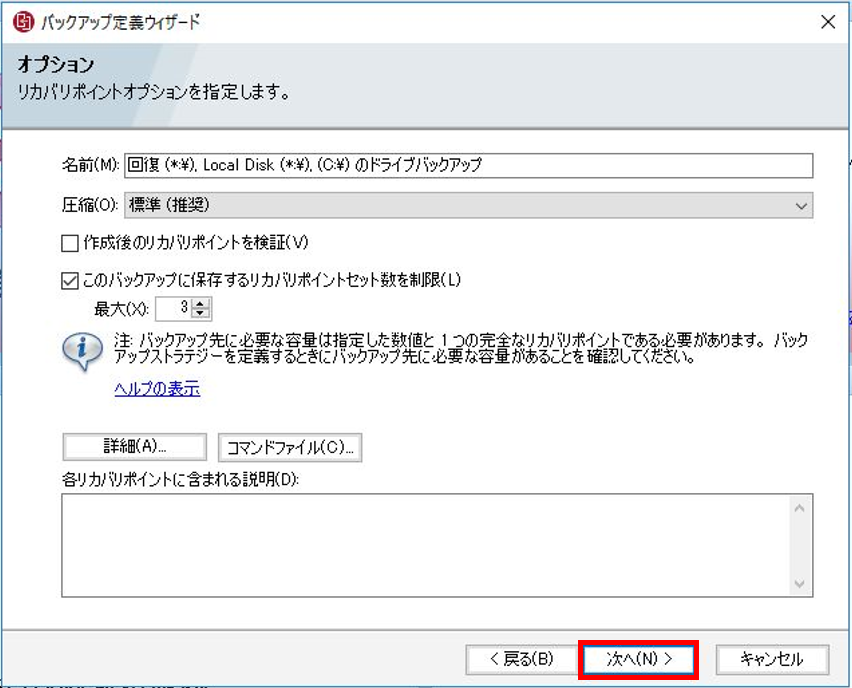Image resolution: width=852 pixels, height=688 pixels.
Task: Go back with the 戻る(B) button
Action: point(521,659)
